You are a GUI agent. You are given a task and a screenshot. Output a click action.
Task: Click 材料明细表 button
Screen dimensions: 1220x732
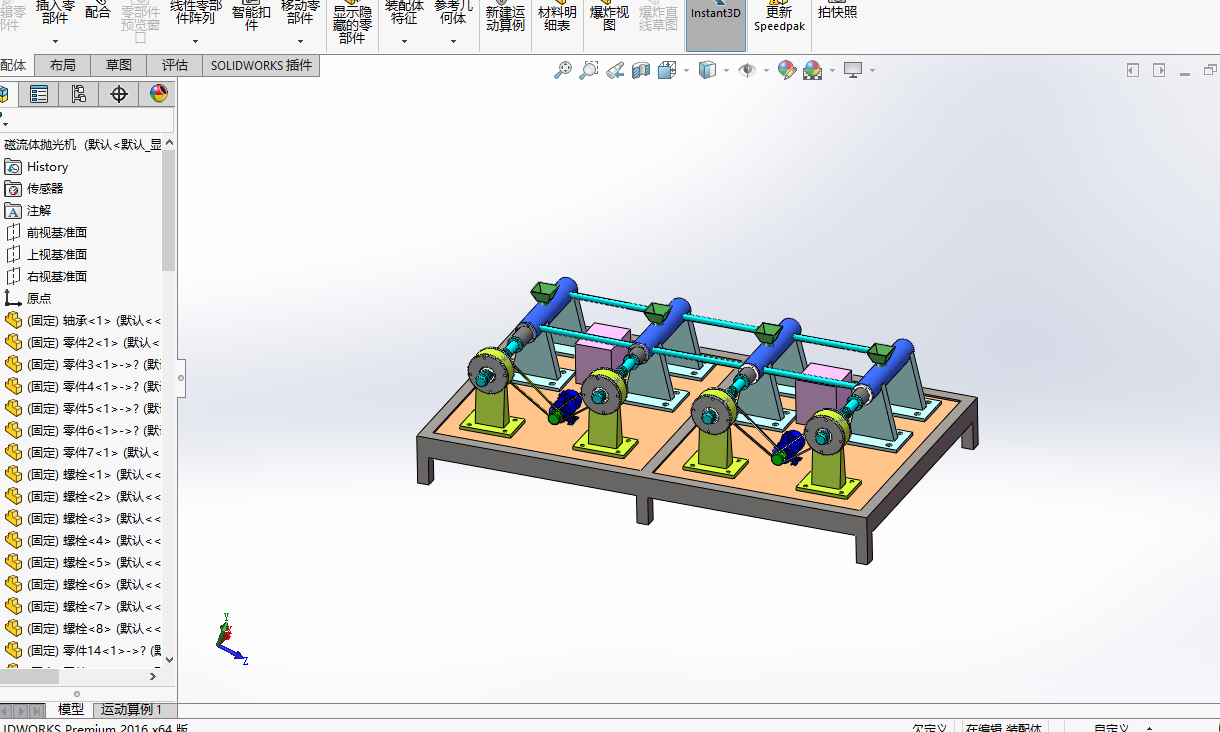tap(557, 17)
